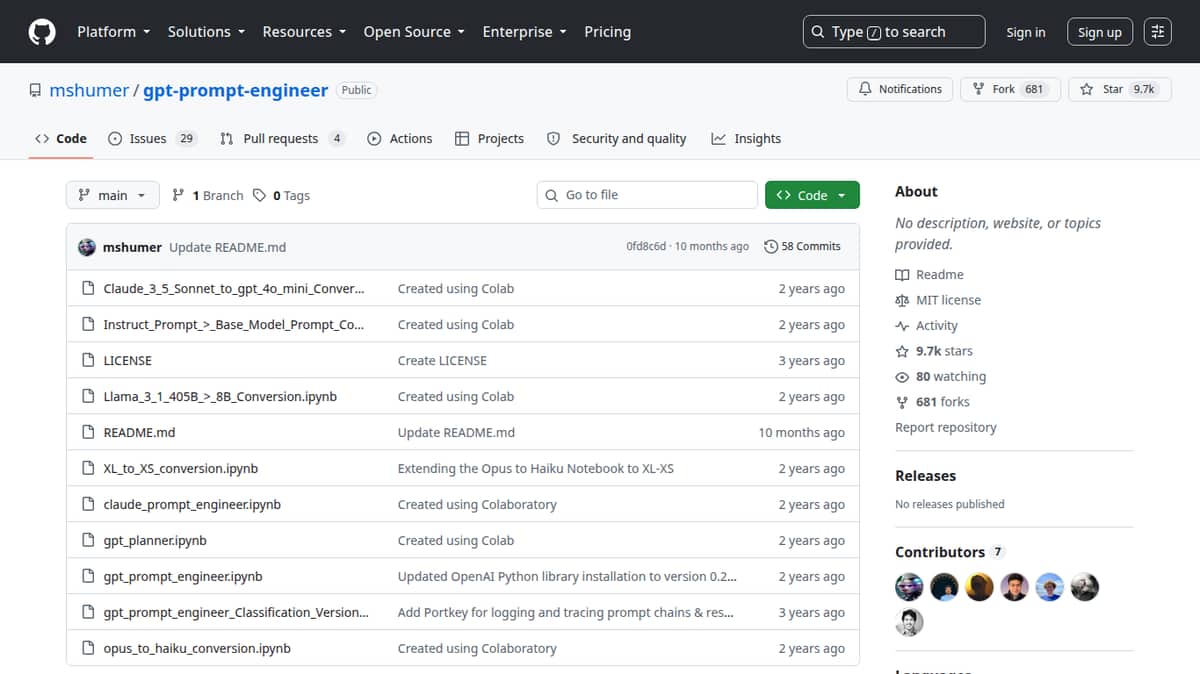Screen dimensions: 1200x674
Task: Click mshumer's avatar in commit header
Action: pyautogui.click(x=87, y=247)
